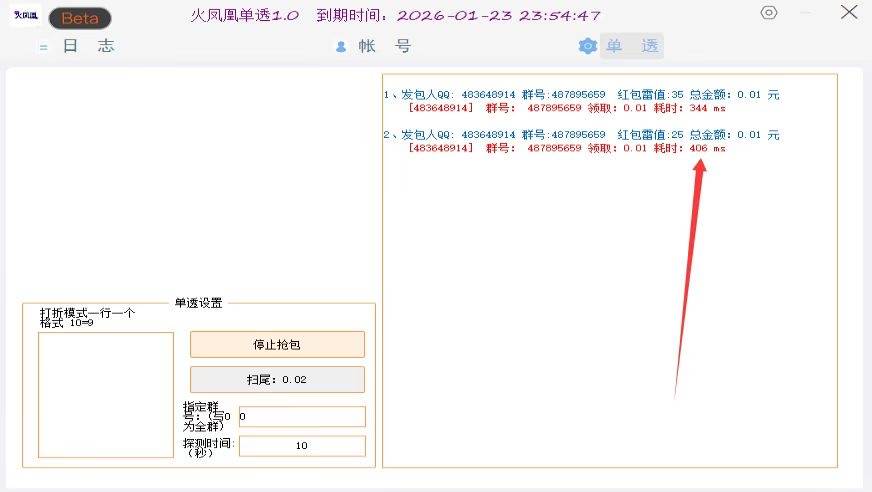
Task: Click the 帐号 user icon
Action: [x=341, y=47]
